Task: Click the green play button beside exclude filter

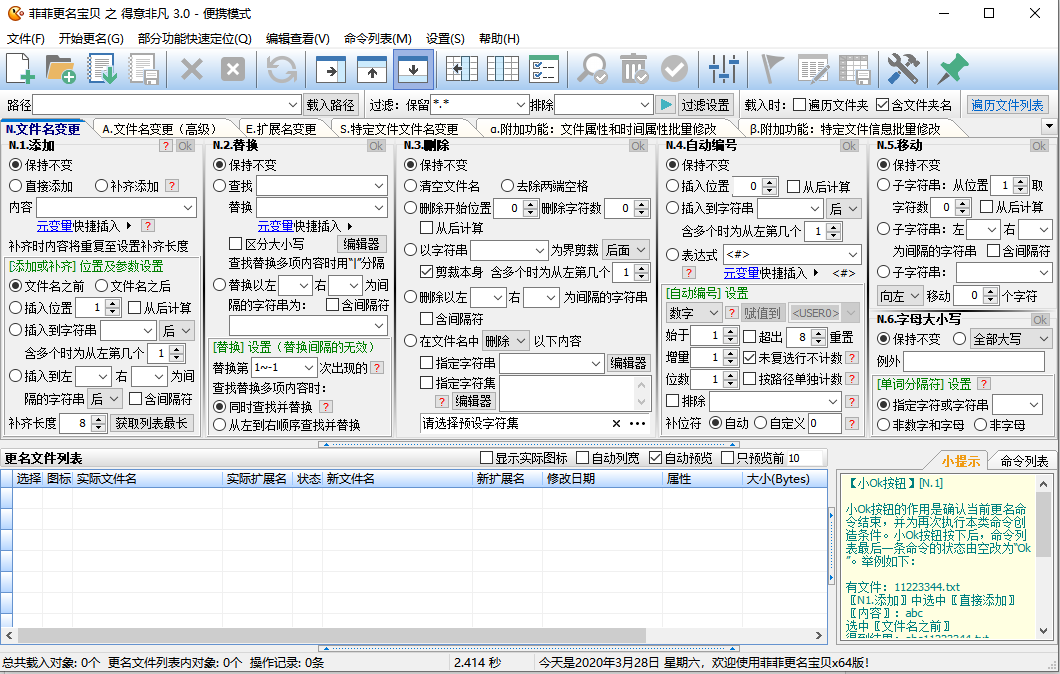Action: coord(666,105)
